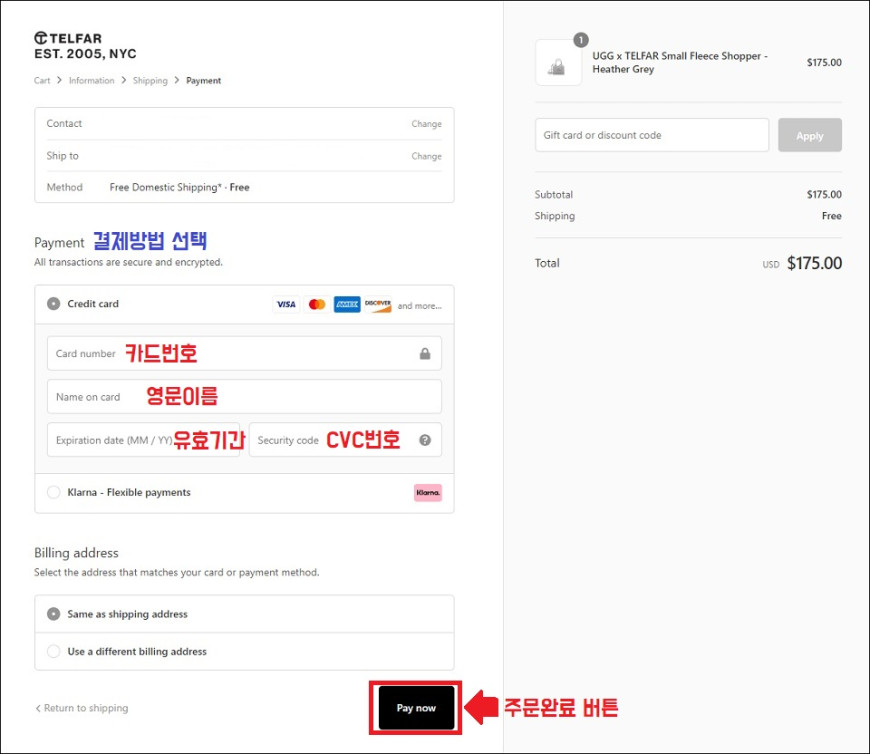870x754 pixels.
Task: Click the product name UGG x TELFAR Small Fleece Shopper
Action: (x=680, y=63)
